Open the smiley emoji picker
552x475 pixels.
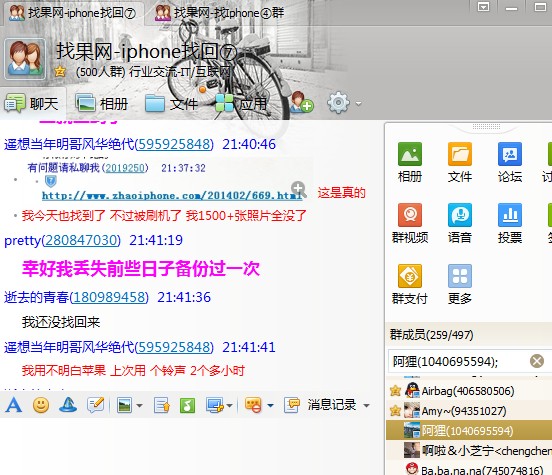coord(41,405)
